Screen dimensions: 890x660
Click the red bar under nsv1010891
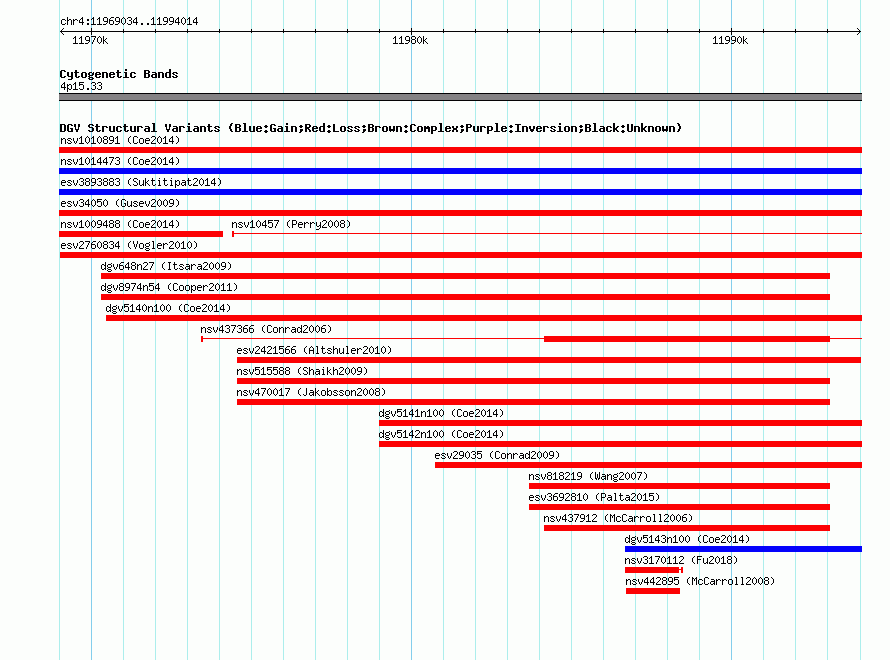tap(460, 150)
